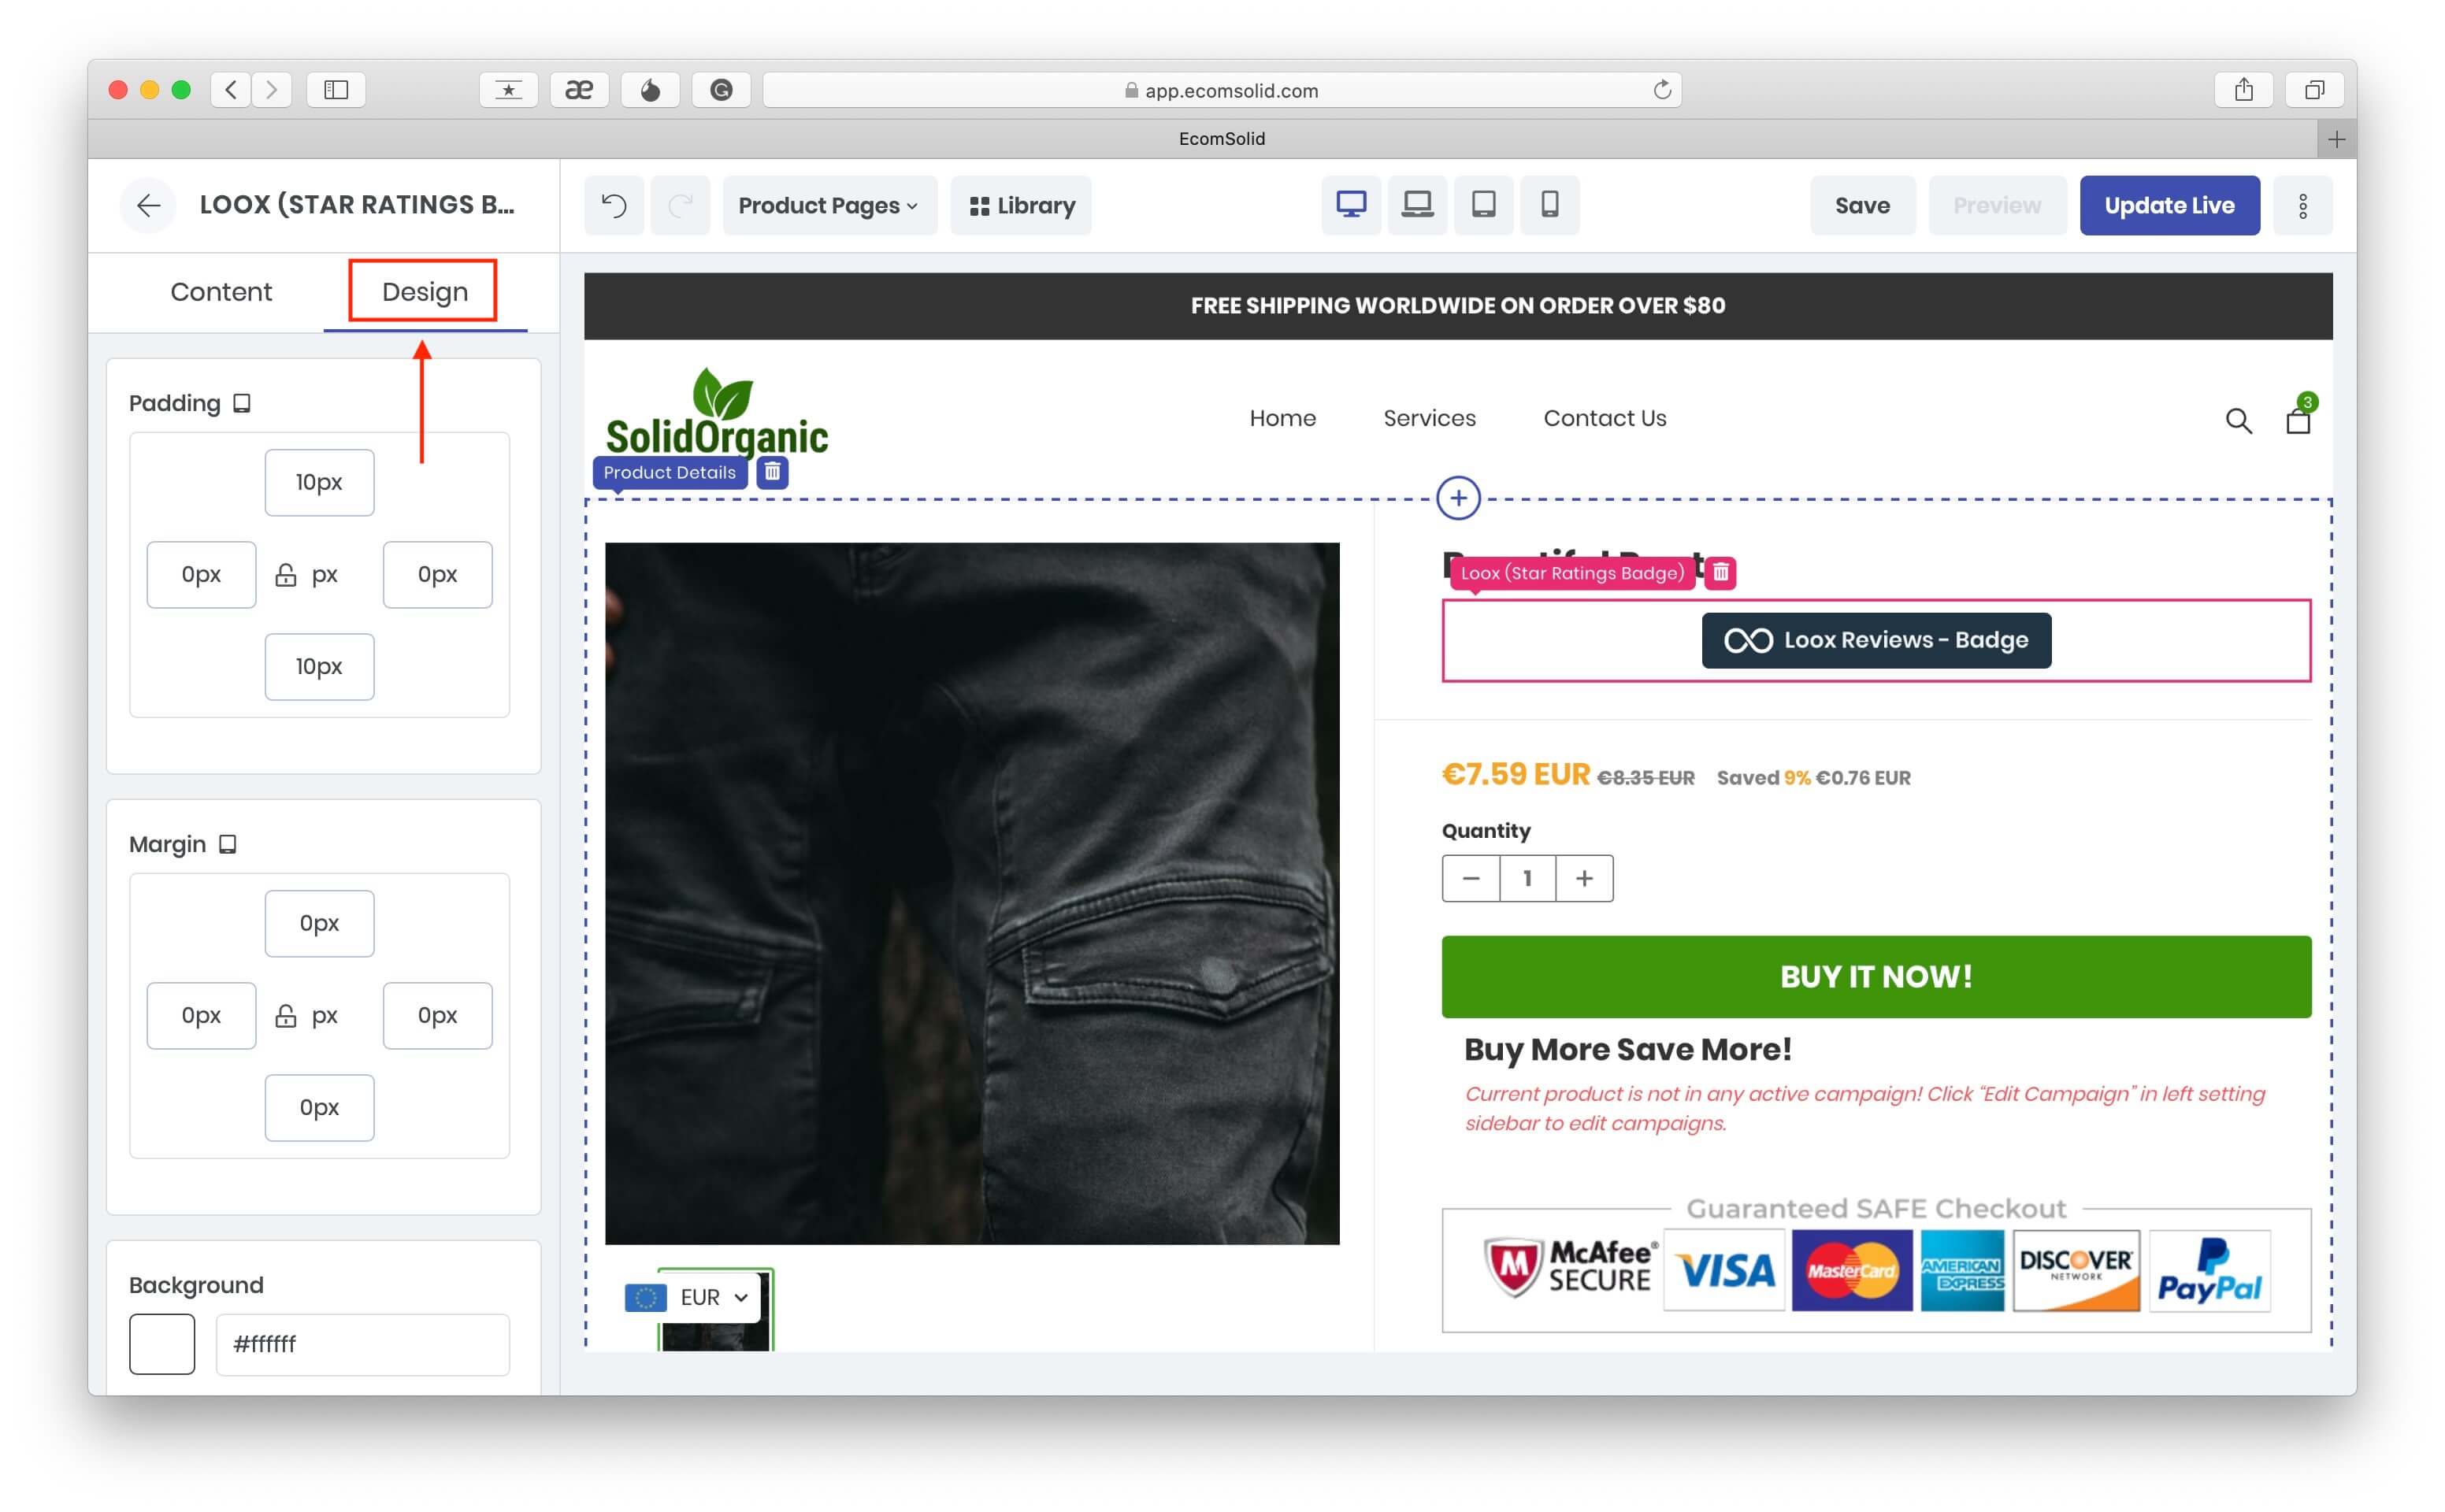Open the Product Pages dropdown
Screen dimensions: 2445x1512
[x=829, y=205]
